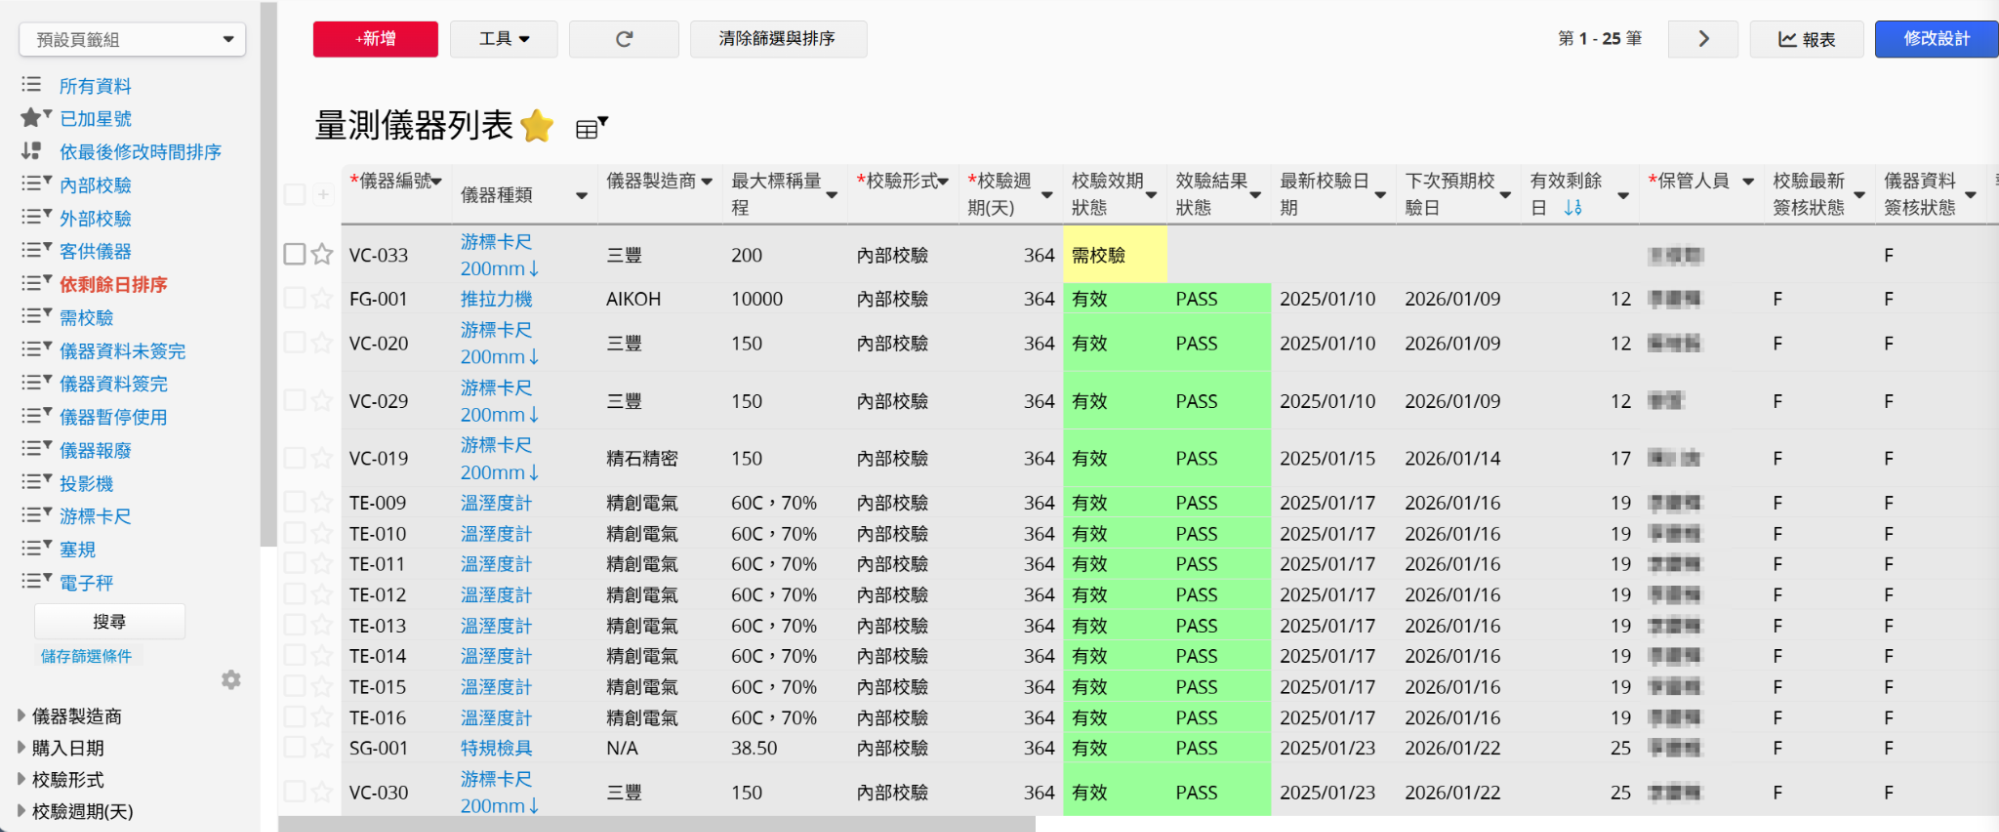Click the 修改設計 button
1999x832 pixels.
pos(1935,39)
